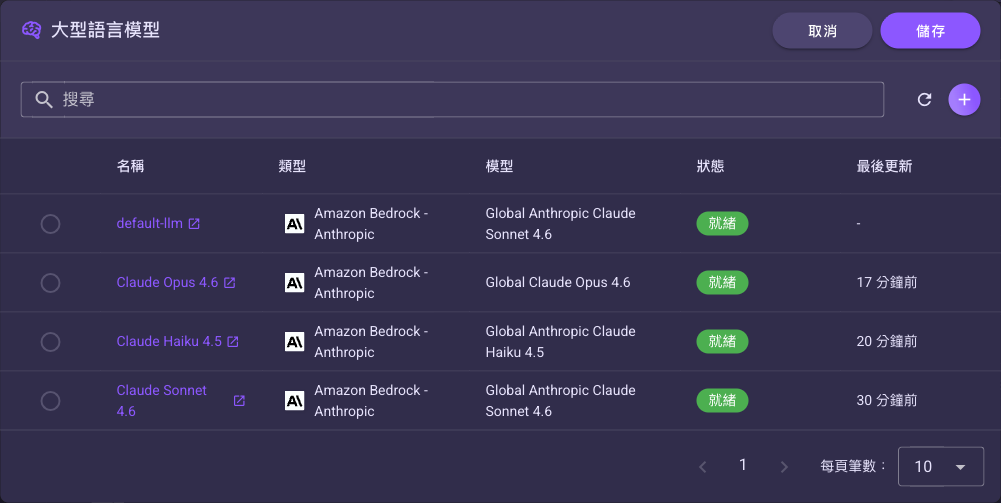The width and height of the screenshot is (1001, 503).
Task: Click 就緒 badge in Claude Sonnet 4.6 row
Action: coord(722,401)
